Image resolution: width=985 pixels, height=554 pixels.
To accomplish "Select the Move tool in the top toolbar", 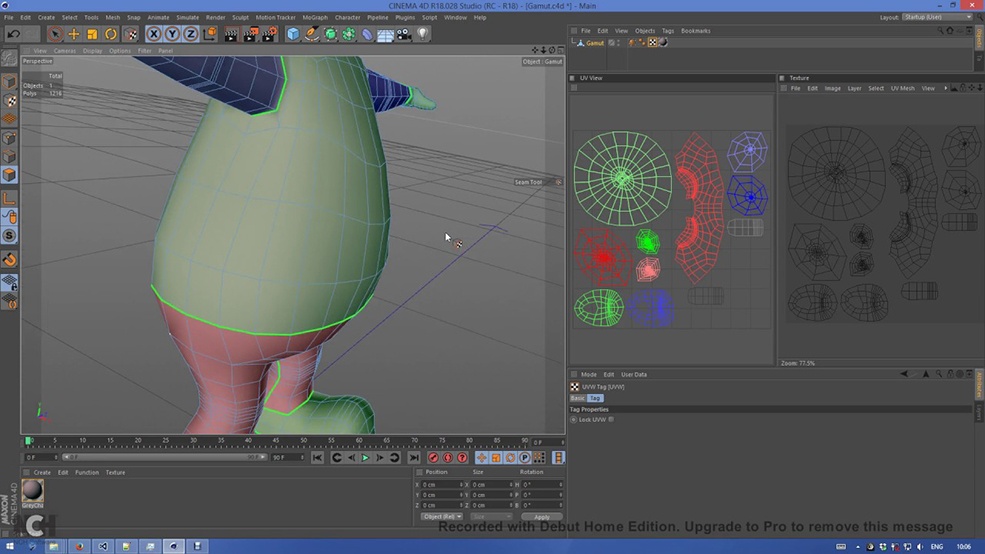I will click(73, 34).
